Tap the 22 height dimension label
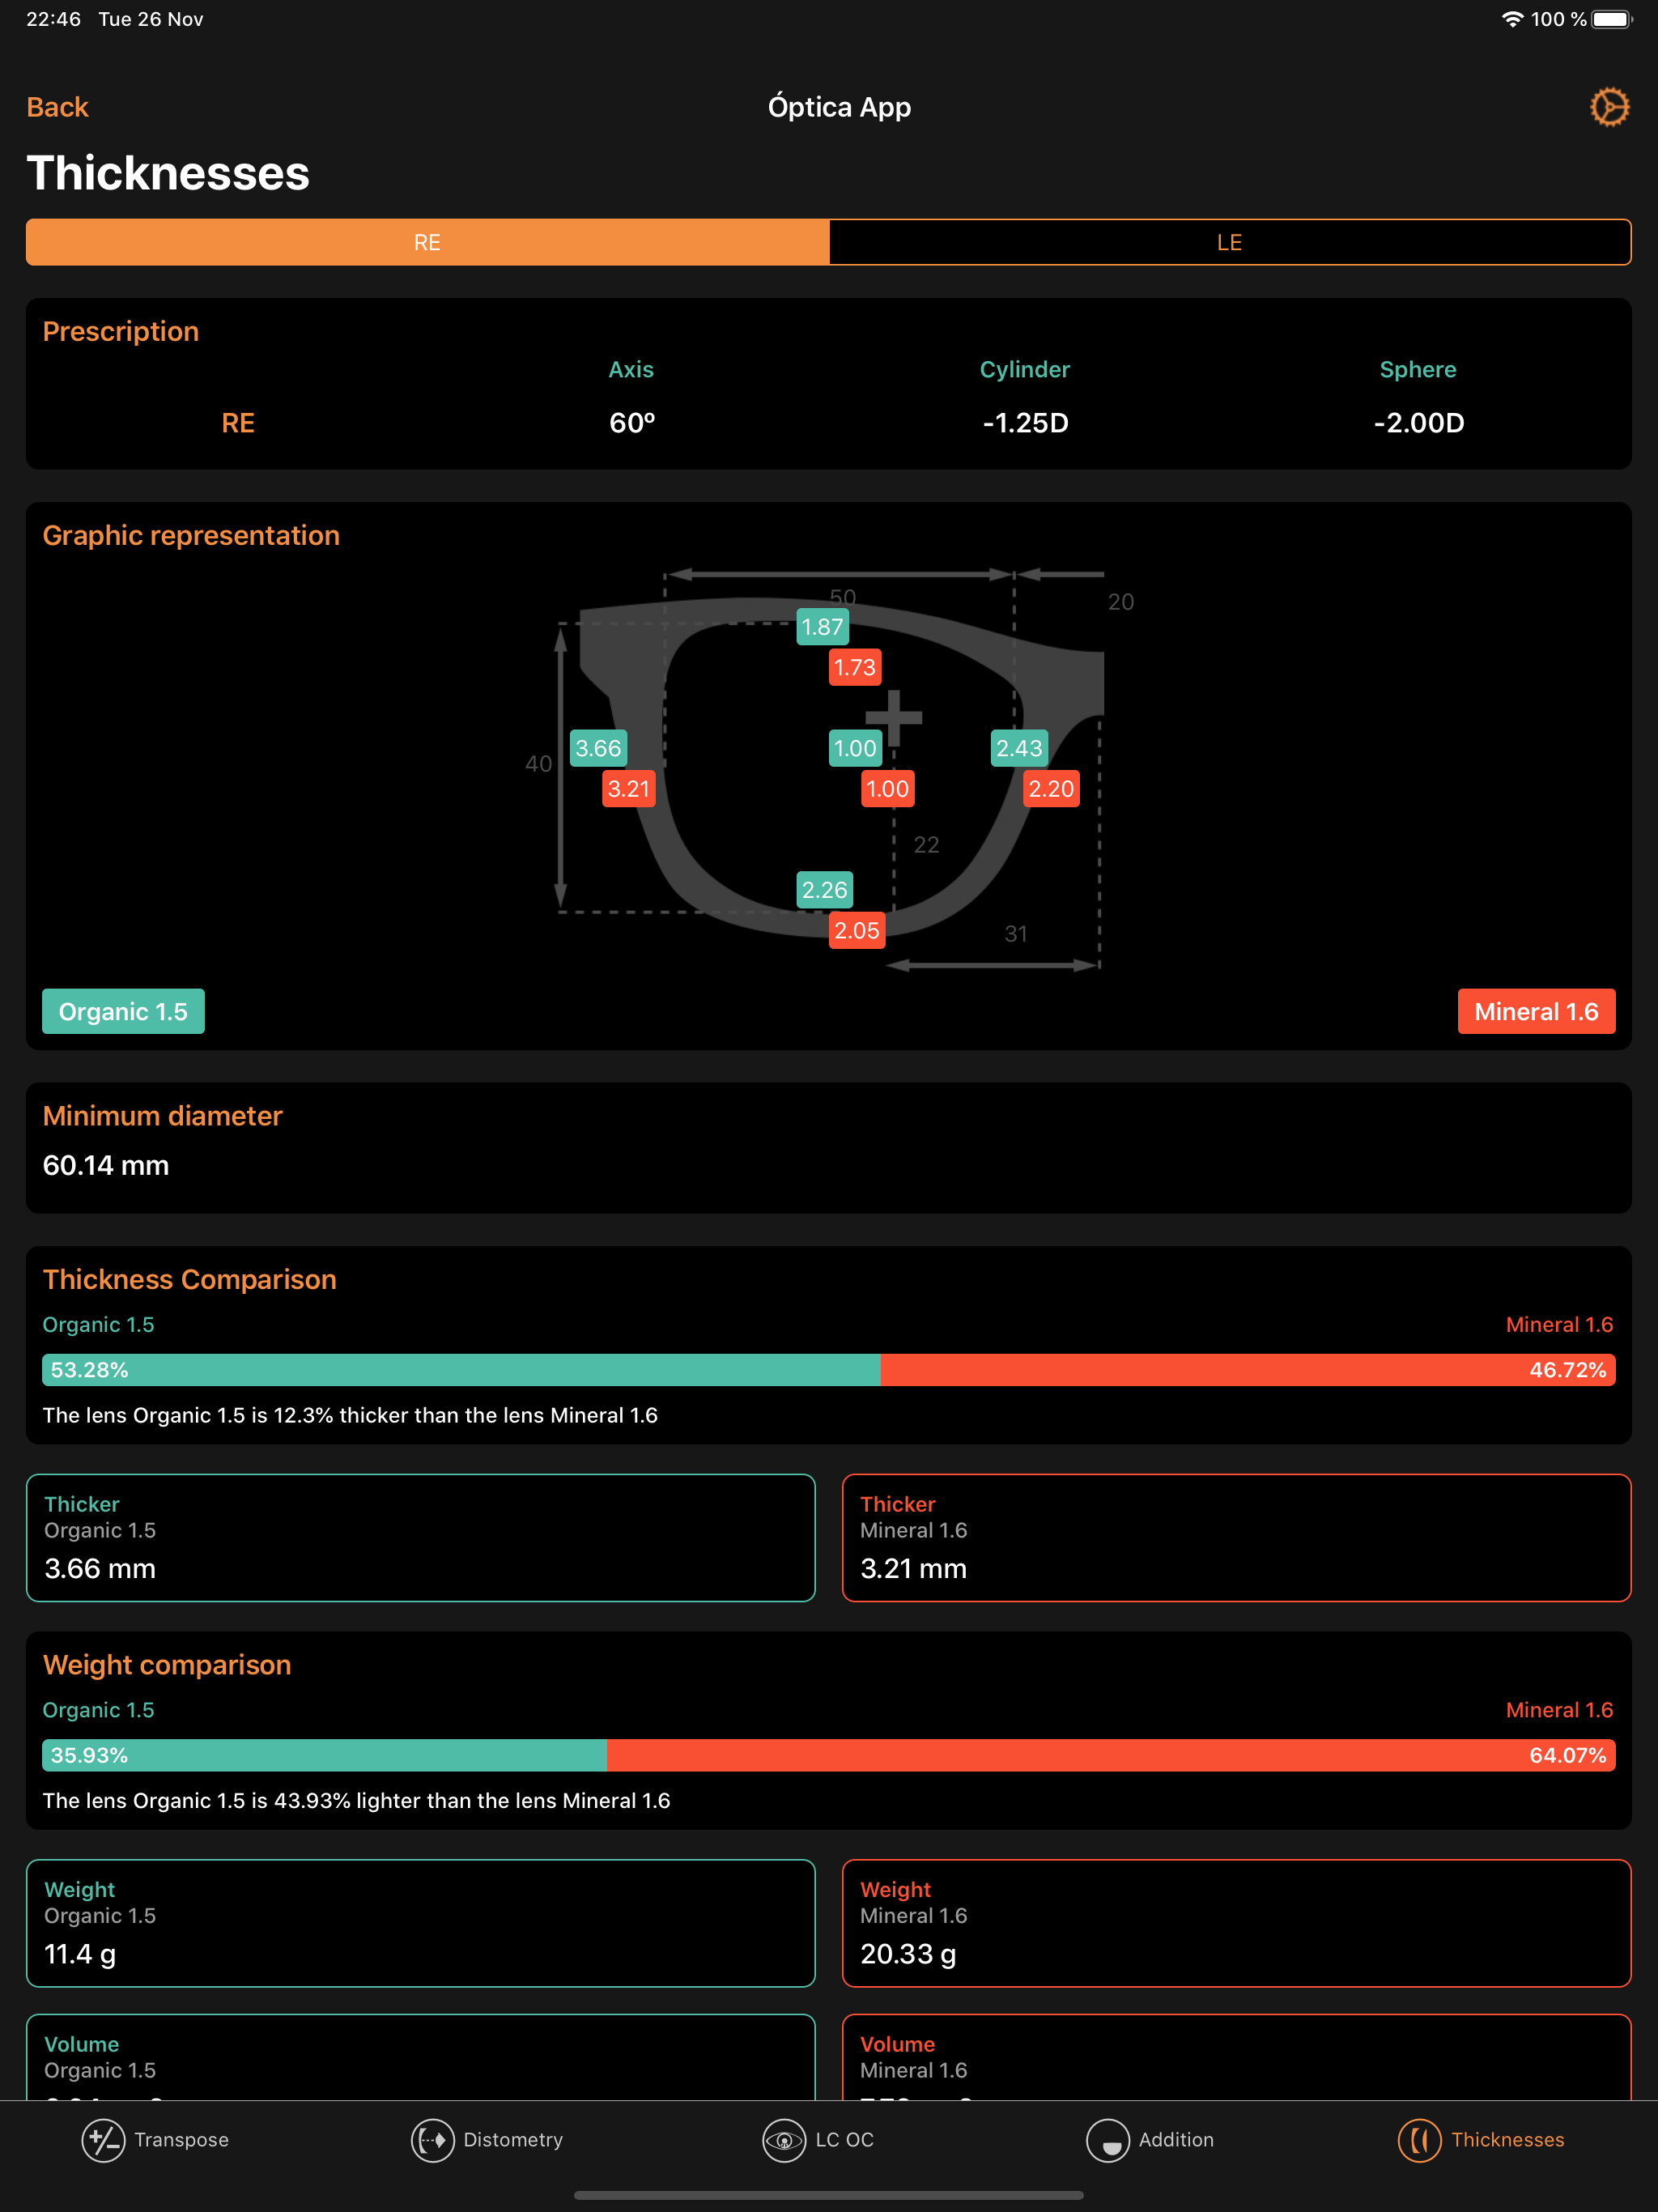The height and width of the screenshot is (2212, 1658). (926, 845)
